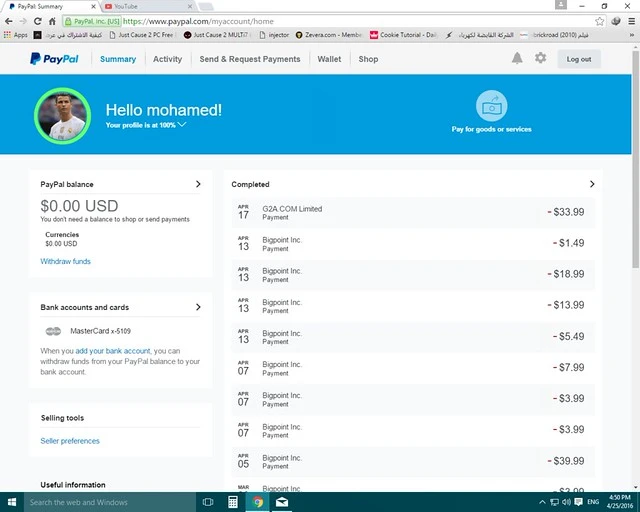Open Just Cause 2 PC Free bookmark
640x512 pixels.
pos(141,35)
